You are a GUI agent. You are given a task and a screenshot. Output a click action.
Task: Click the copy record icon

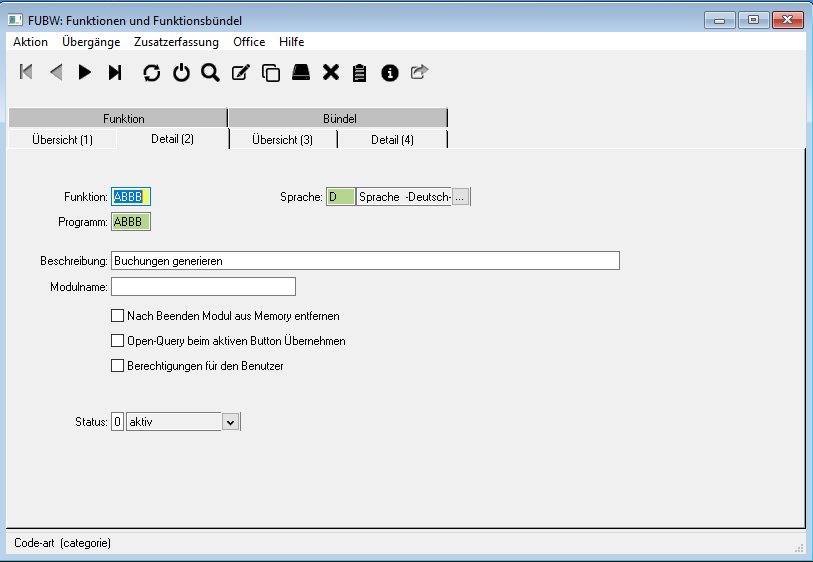[x=270, y=72]
